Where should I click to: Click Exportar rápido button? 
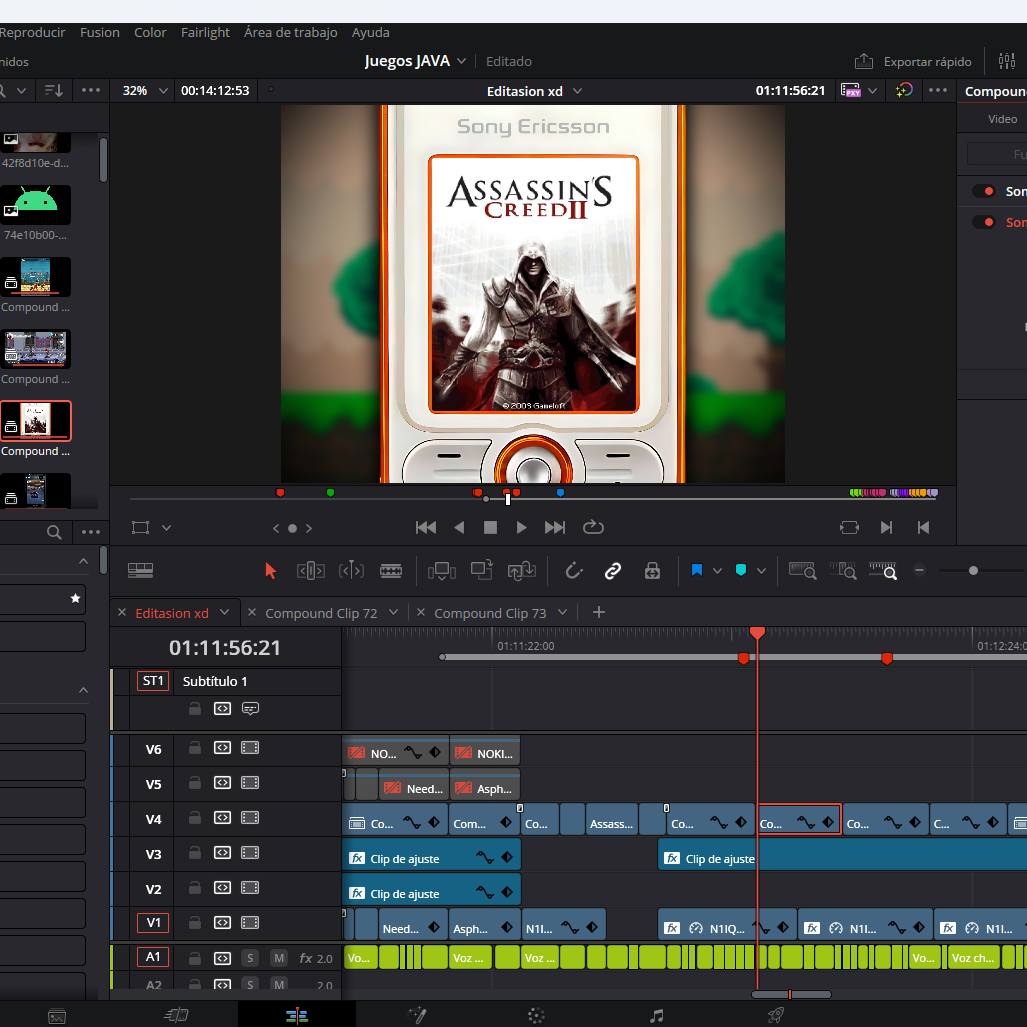click(913, 62)
